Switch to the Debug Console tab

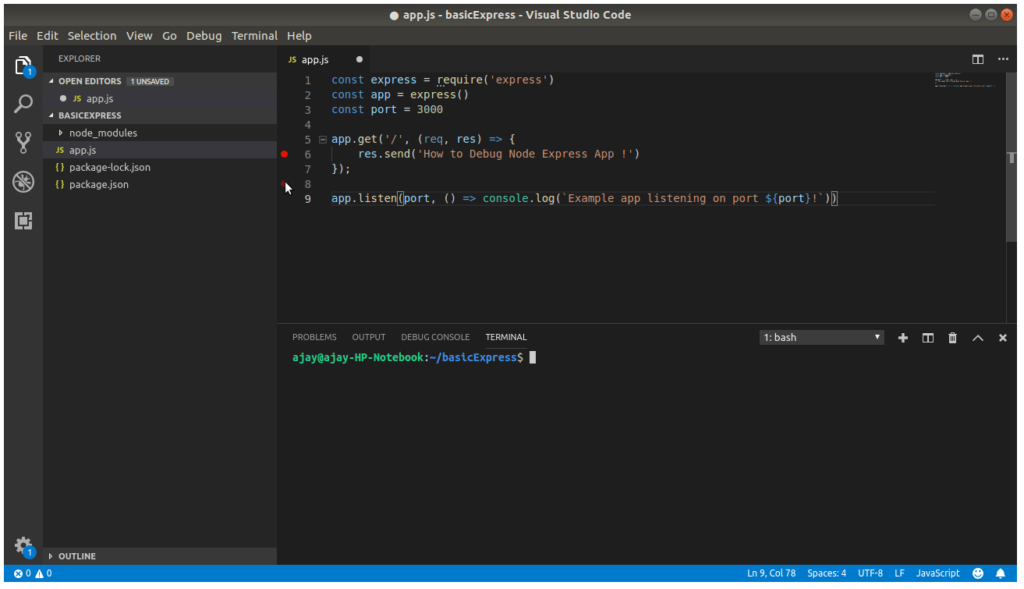pyautogui.click(x=435, y=338)
